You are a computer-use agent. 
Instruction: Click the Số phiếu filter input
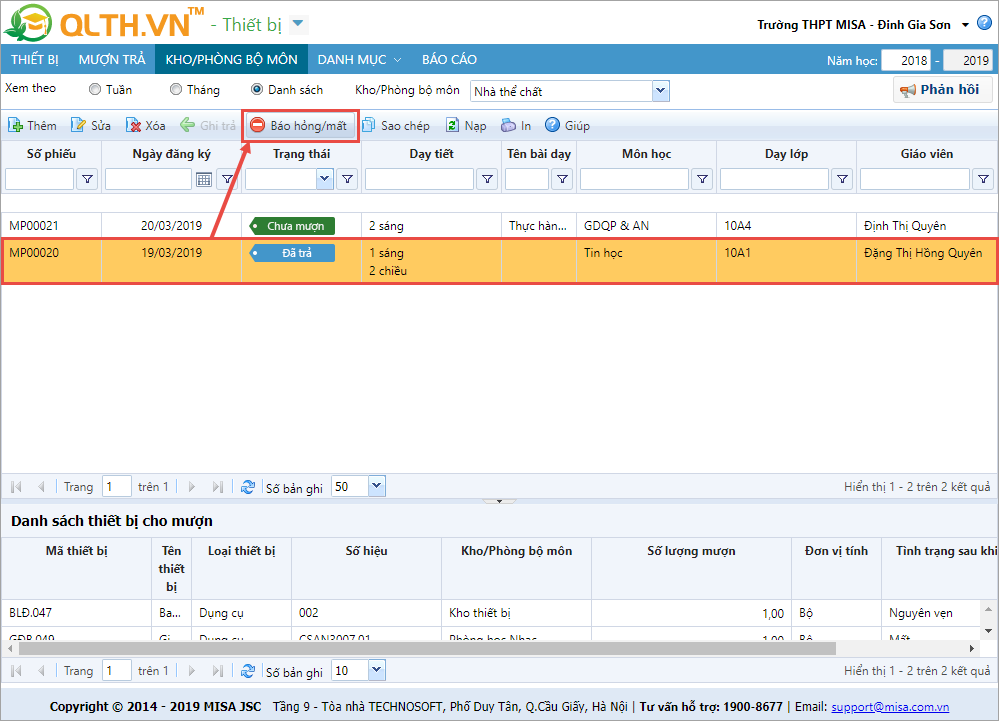pos(40,179)
